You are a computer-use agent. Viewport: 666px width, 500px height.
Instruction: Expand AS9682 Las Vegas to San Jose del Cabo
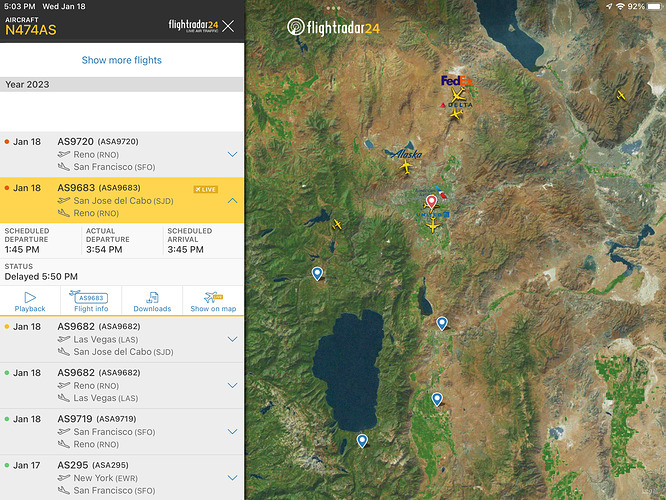(232, 339)
